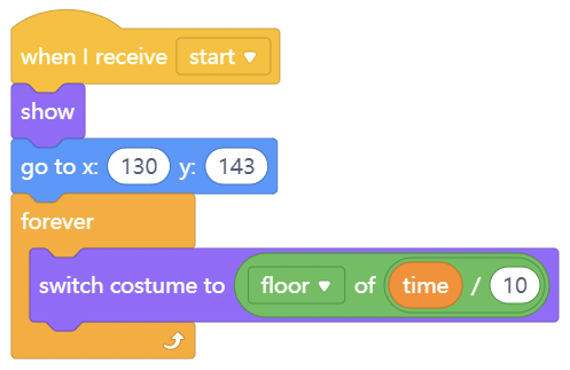This screenshot has width=570, height=370.
Task: Click the word receive on the hat block
Action: [131, 57]
